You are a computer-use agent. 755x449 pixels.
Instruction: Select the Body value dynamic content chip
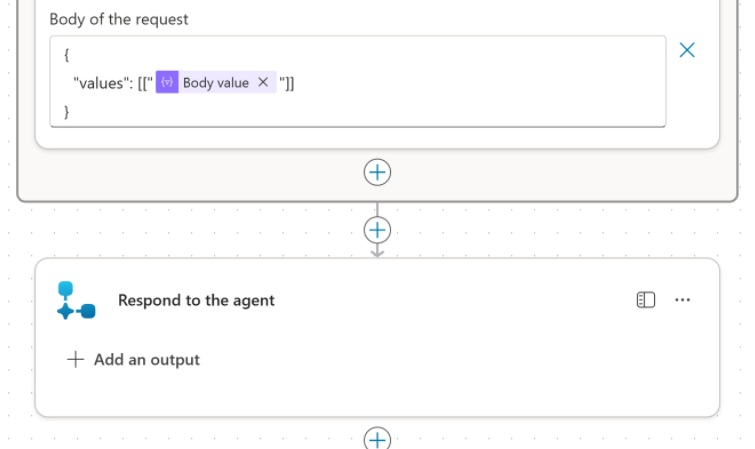pos(215,83)
